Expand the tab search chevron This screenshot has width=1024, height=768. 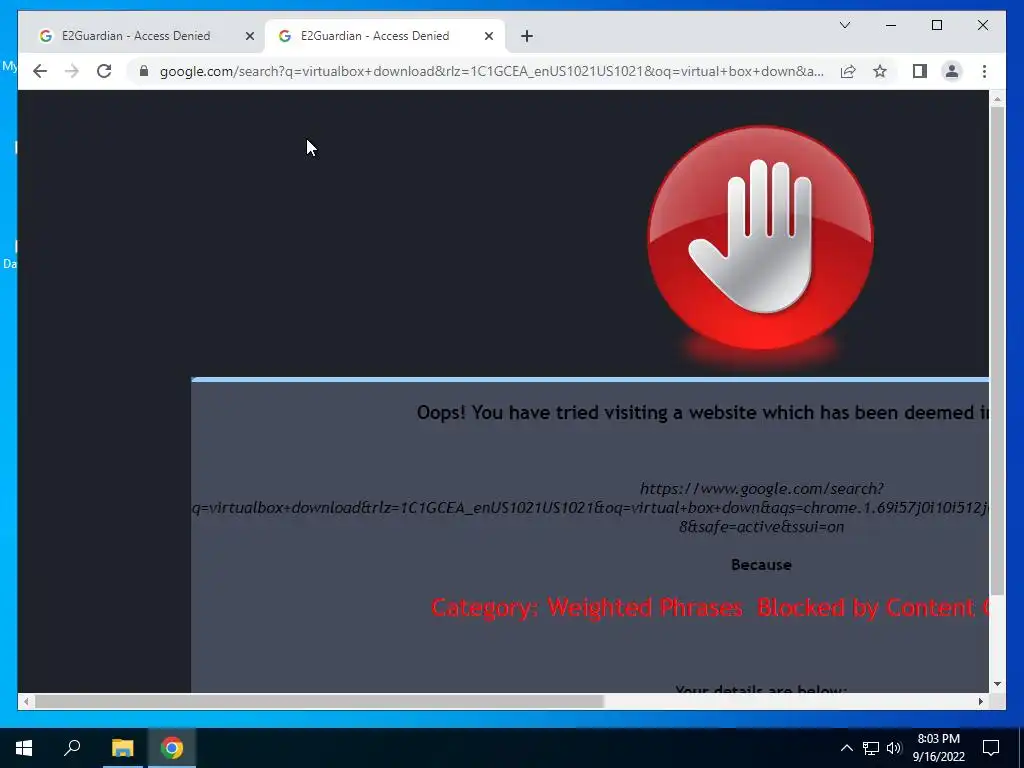[844, 25]
